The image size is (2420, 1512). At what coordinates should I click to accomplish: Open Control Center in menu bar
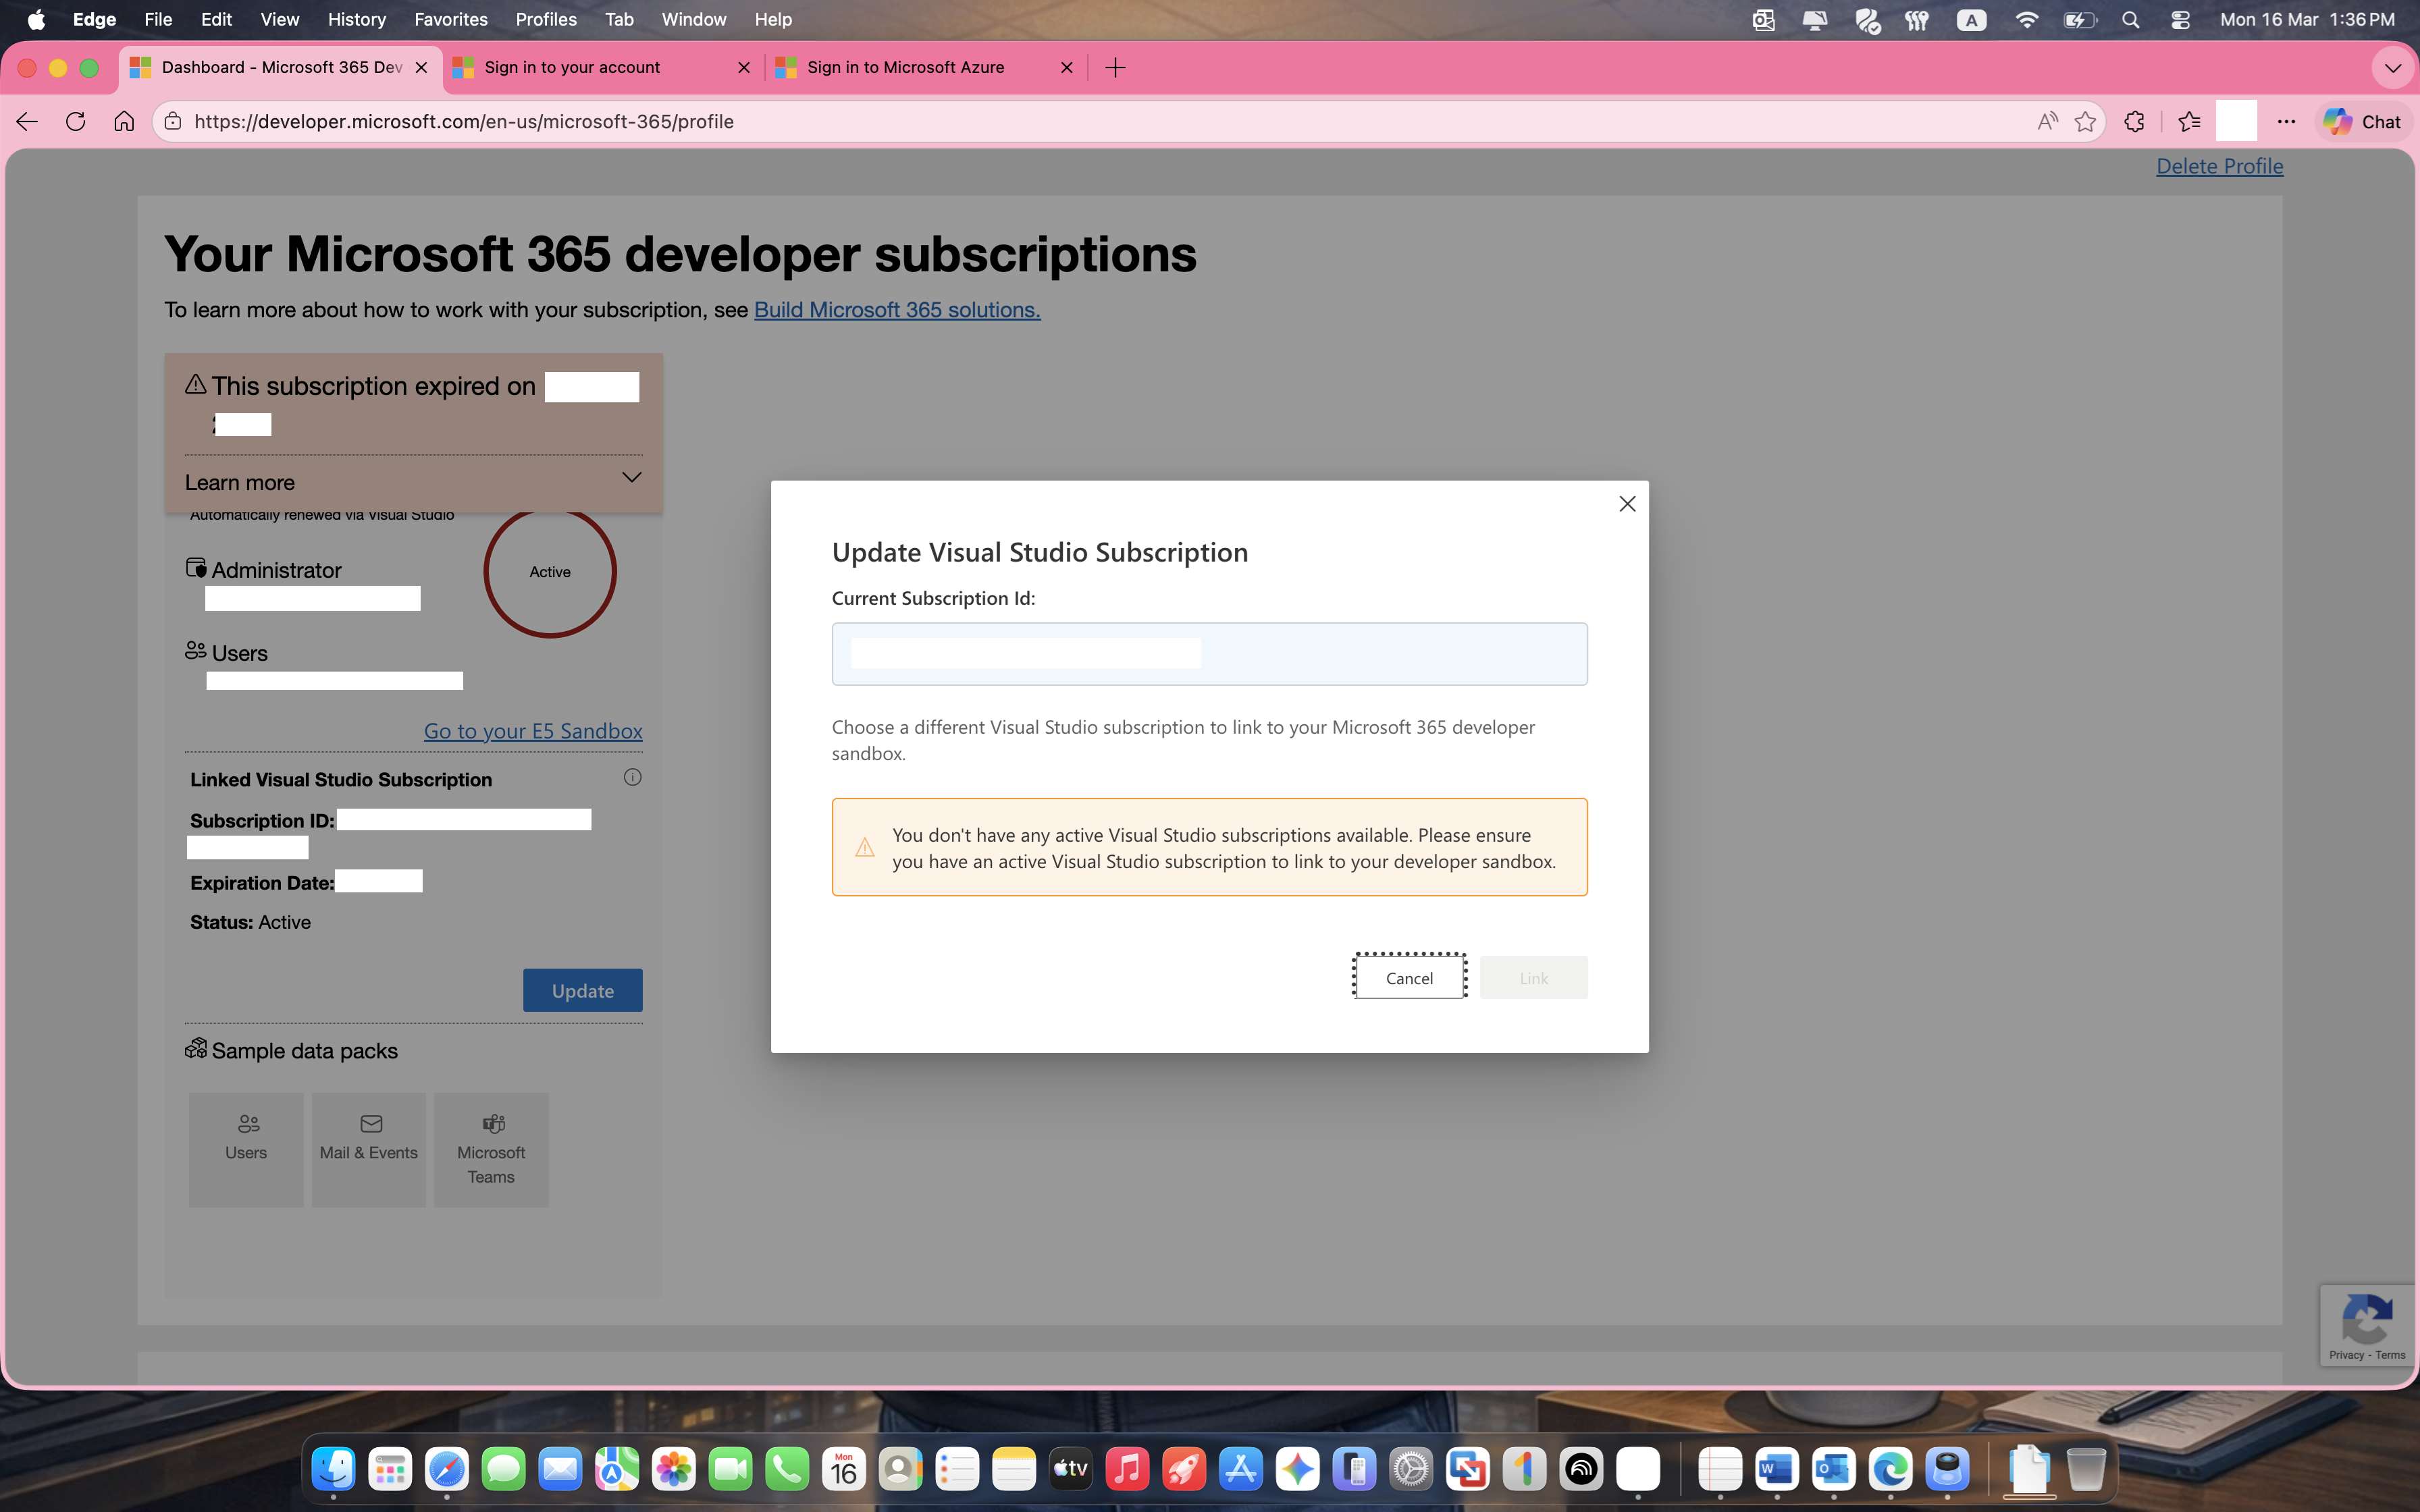pyautogui.click(x=2181, y=20)
